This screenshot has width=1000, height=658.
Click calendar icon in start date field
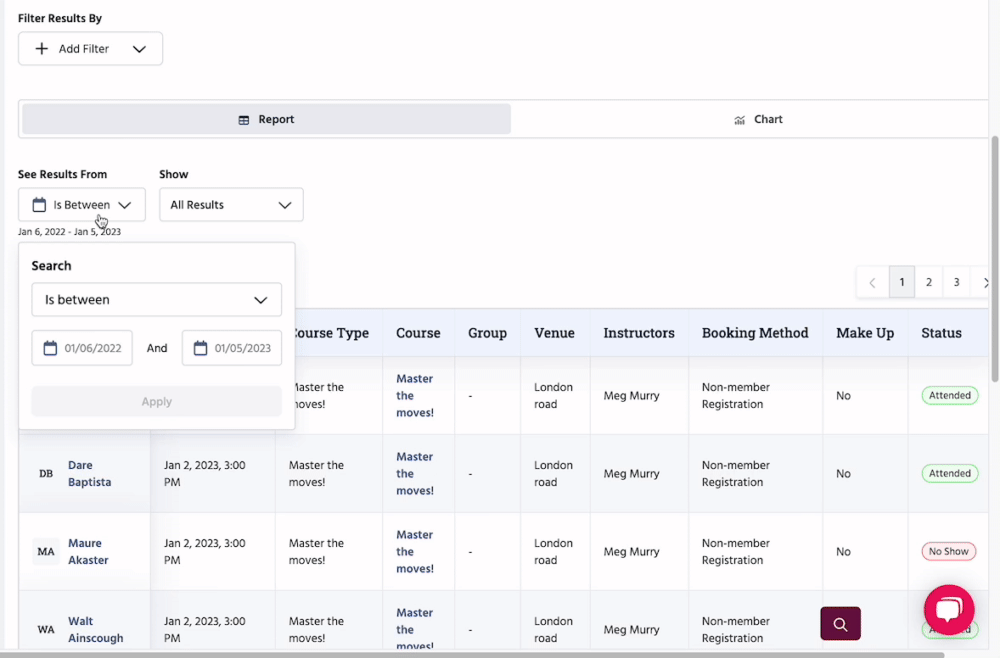coord(50,348)
